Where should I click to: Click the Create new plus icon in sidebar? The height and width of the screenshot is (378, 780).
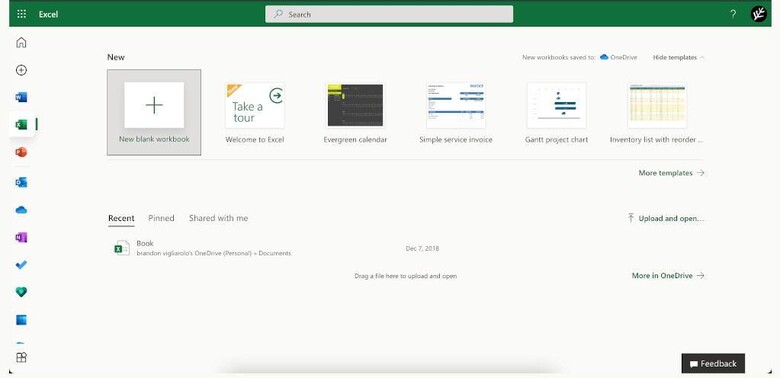click(21, 70)
